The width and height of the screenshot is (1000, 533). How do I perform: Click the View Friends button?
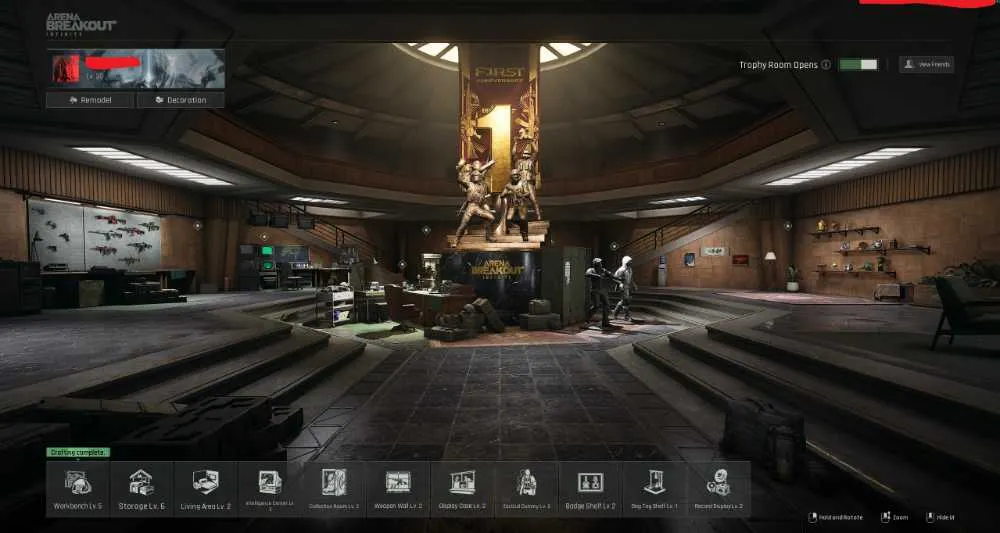[x=926, y=64]
